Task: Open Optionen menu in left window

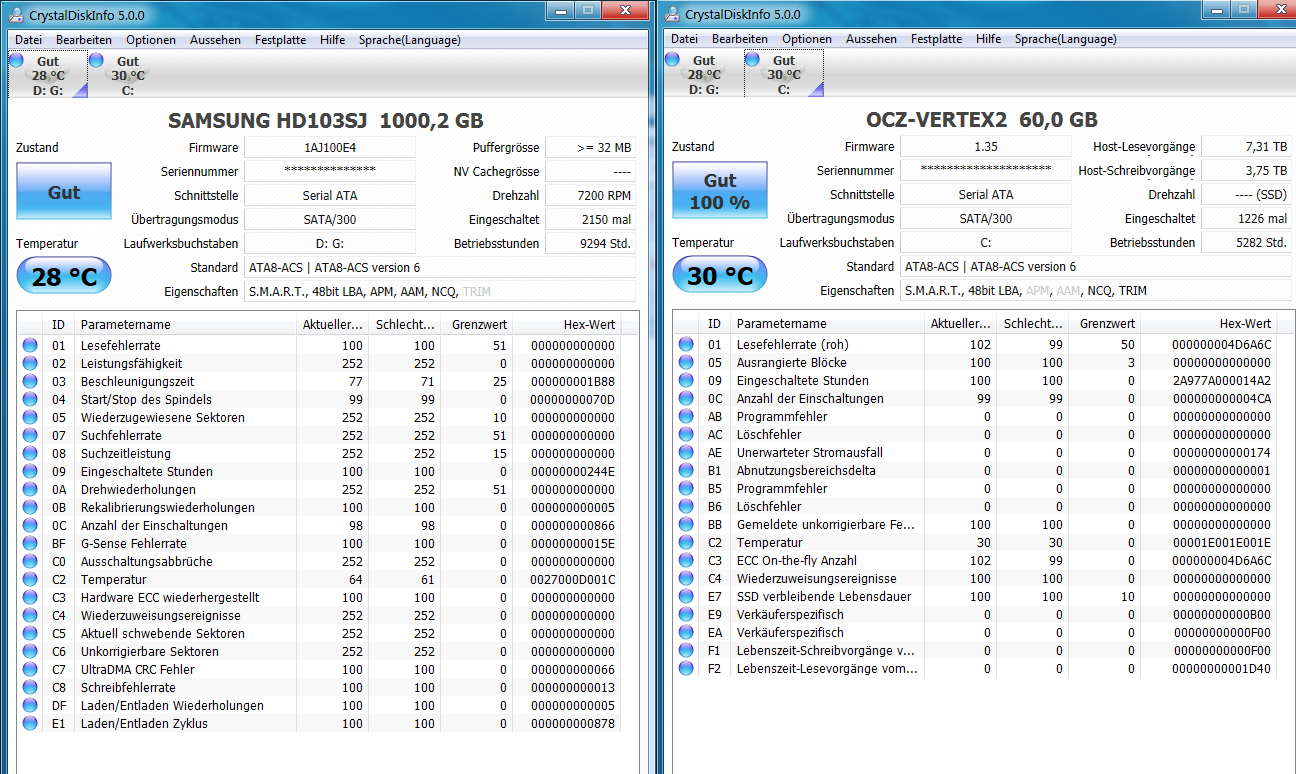Action: (151, 40)
